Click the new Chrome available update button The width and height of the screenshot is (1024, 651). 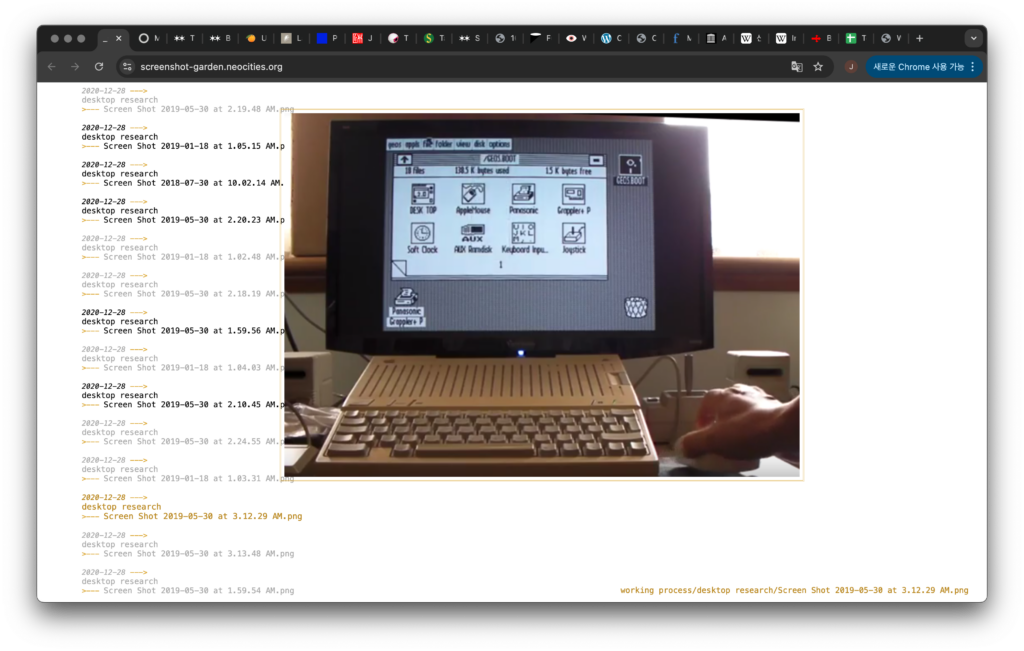pos(918,67)
